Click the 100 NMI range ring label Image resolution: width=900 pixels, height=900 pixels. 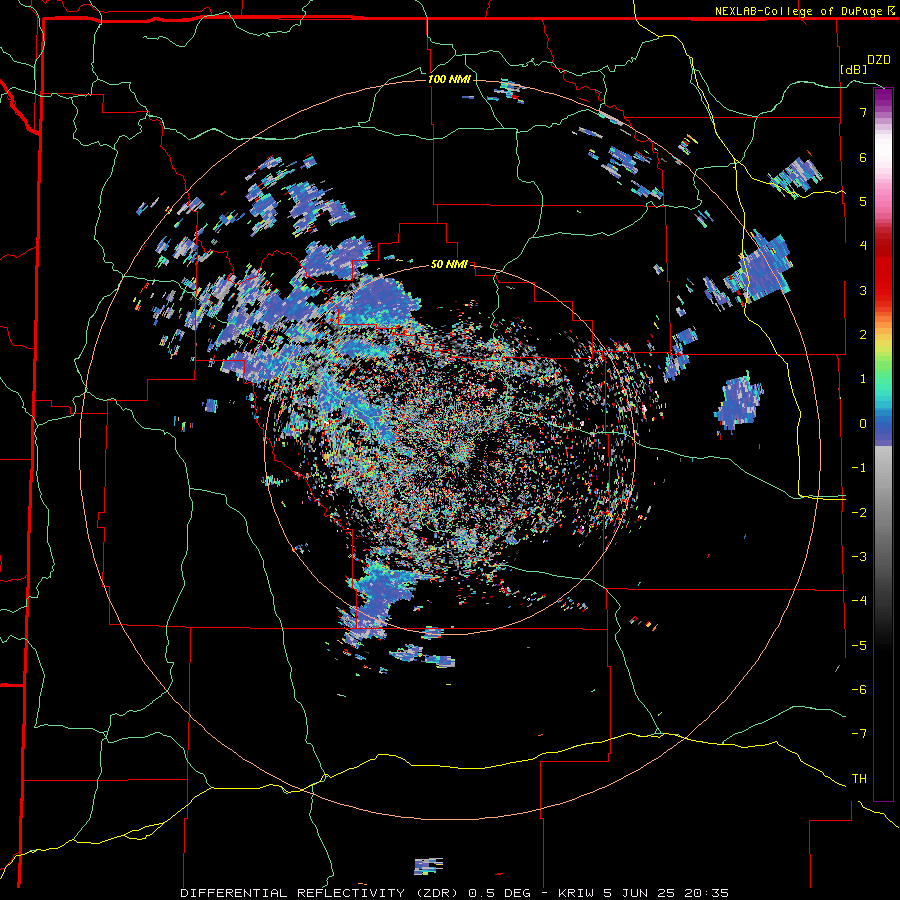449,79
